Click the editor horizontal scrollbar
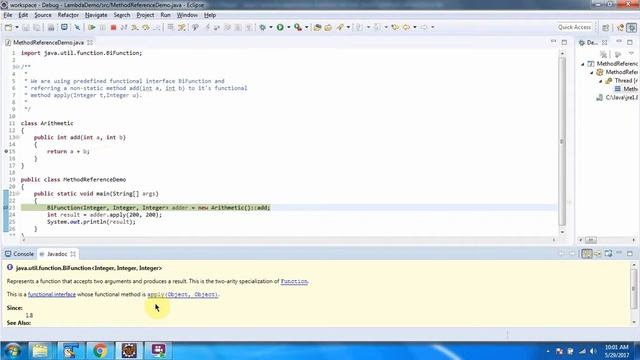Screen dimensions: 640x360 tap(289, 240)
